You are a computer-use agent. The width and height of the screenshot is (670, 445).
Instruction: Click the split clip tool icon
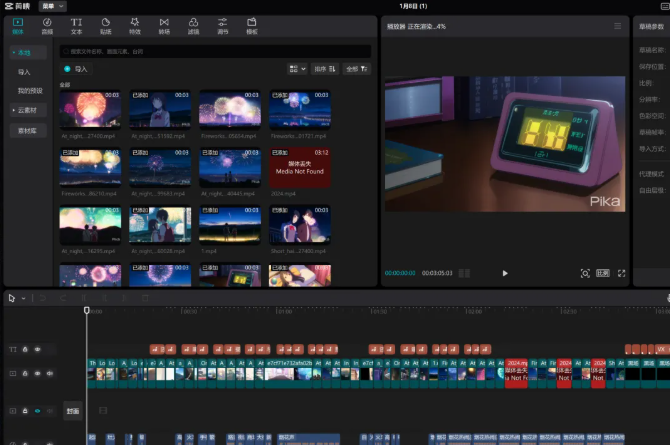tap(84, 298)
